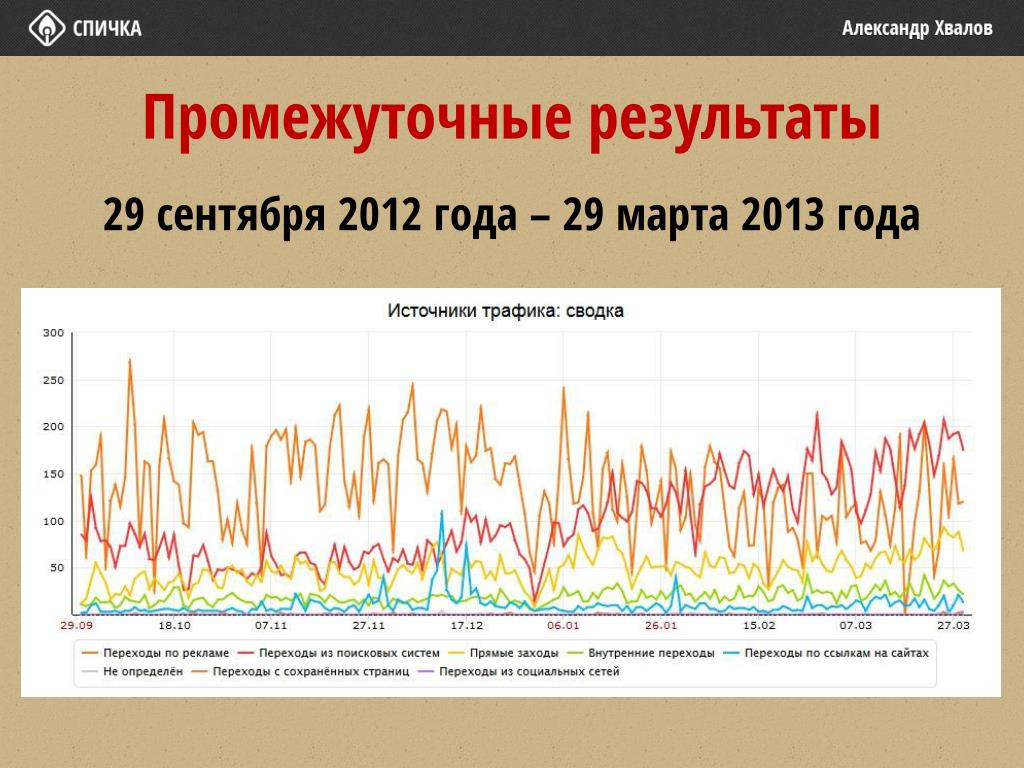Click y-axis value 100

click(54, 521)
